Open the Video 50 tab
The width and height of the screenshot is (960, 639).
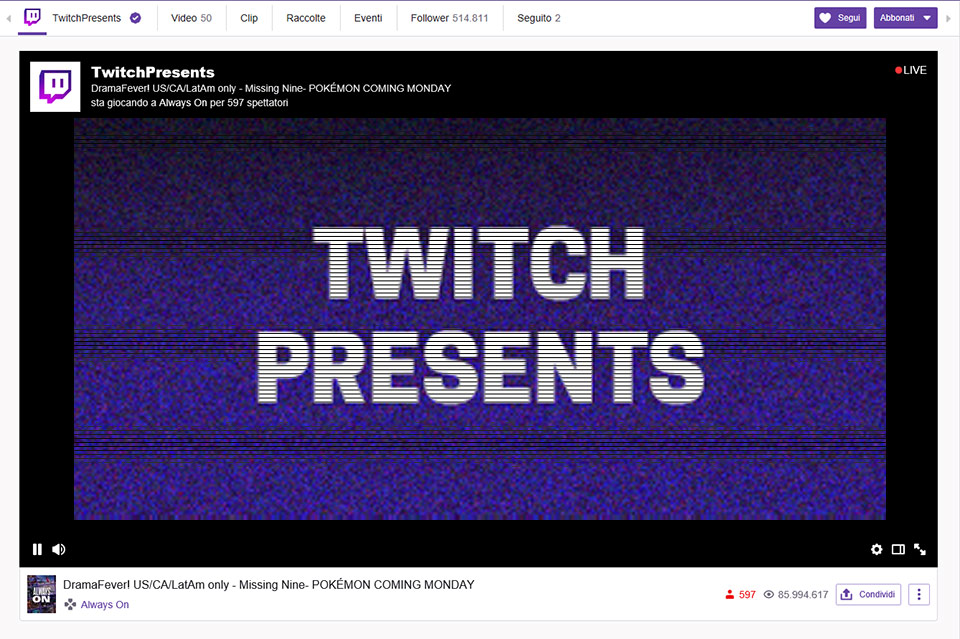coord(191,18)
